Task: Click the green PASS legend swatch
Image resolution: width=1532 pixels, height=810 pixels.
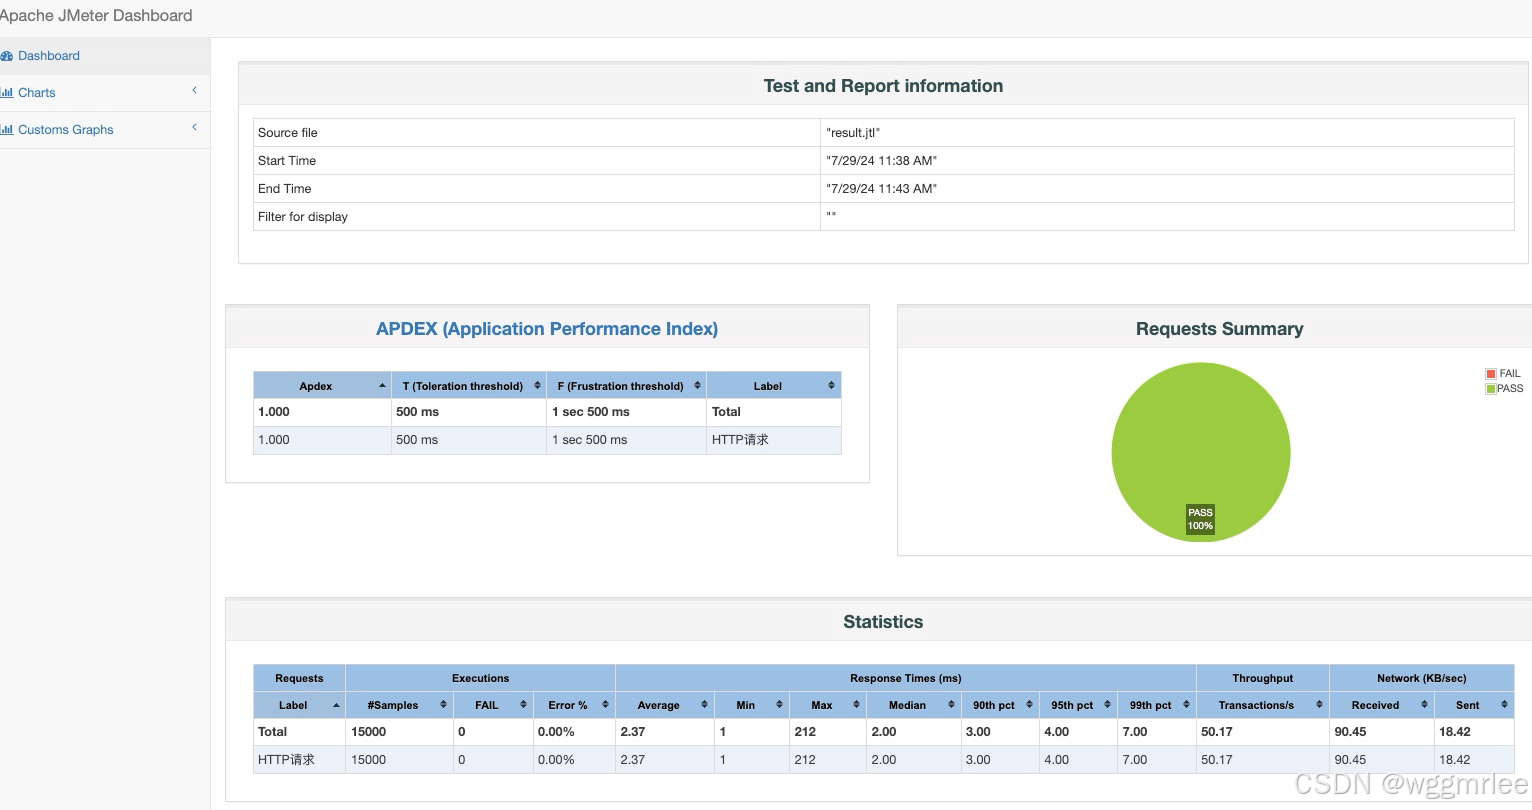Action: [1490, 389]
